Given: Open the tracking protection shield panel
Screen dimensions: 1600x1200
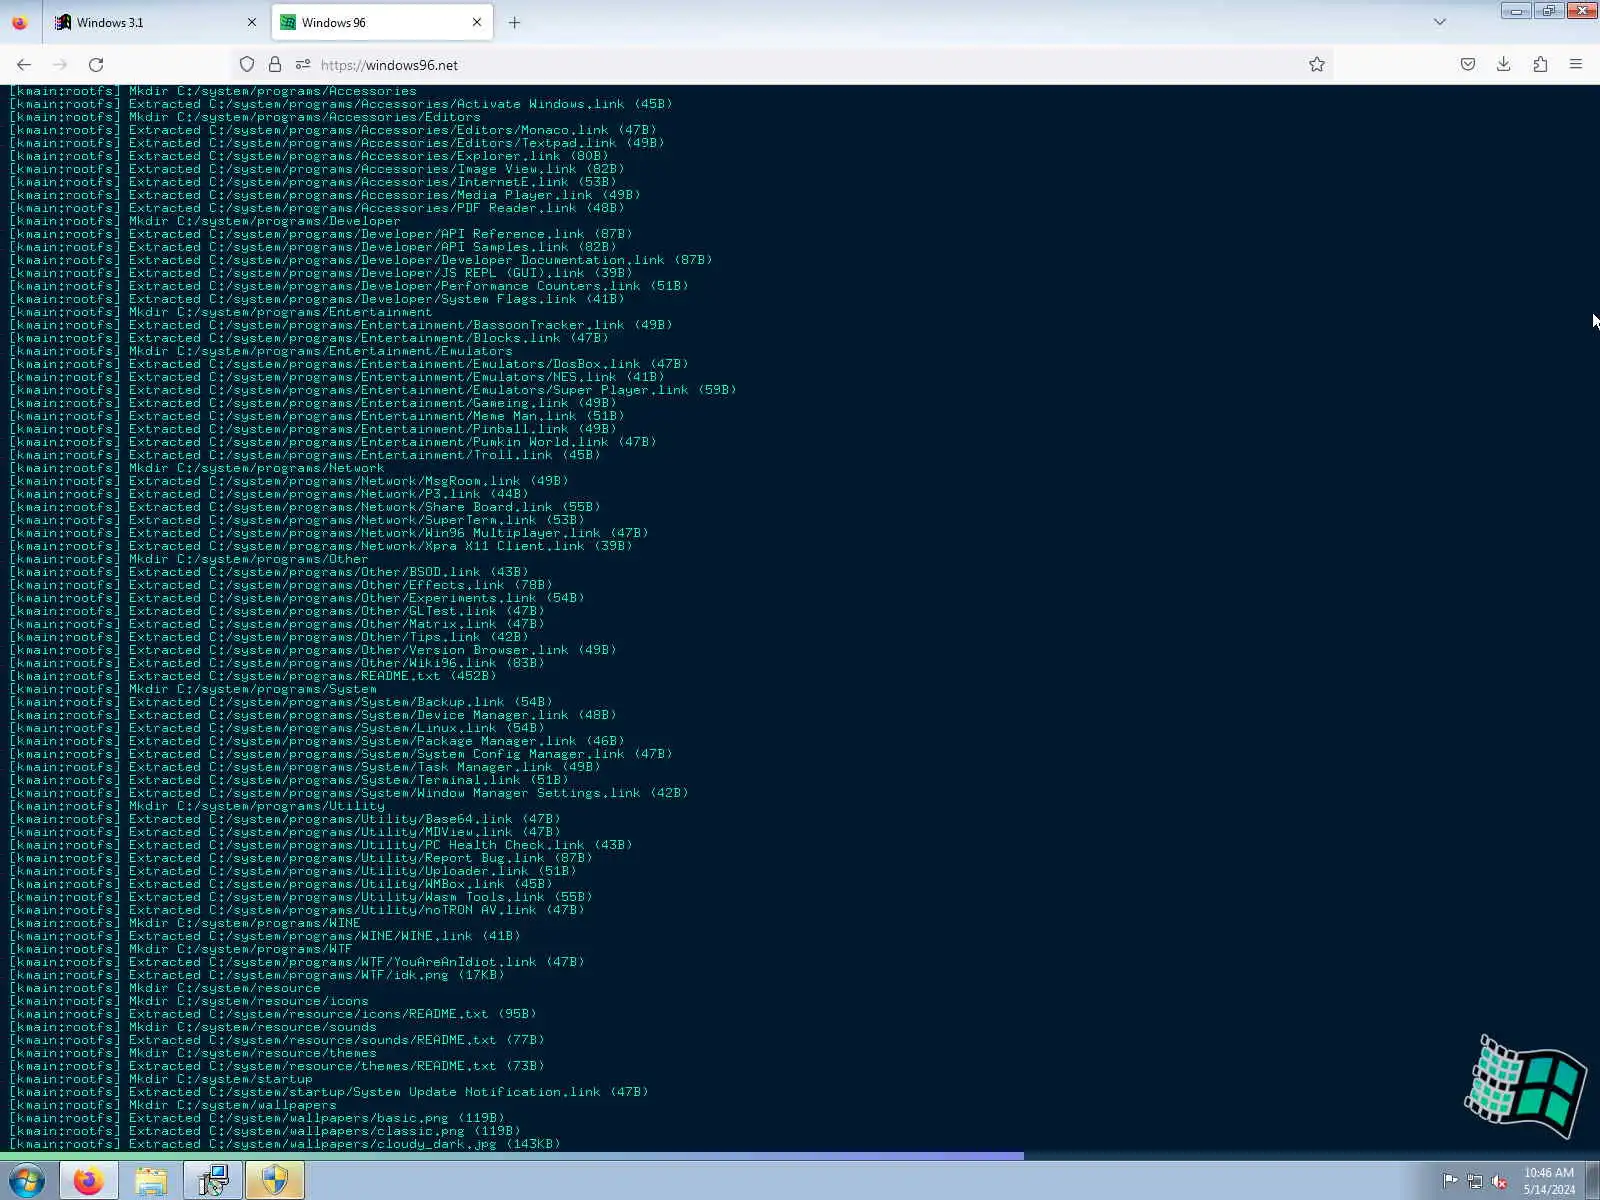Looking at the screenshot, I should tap(247, 65).
